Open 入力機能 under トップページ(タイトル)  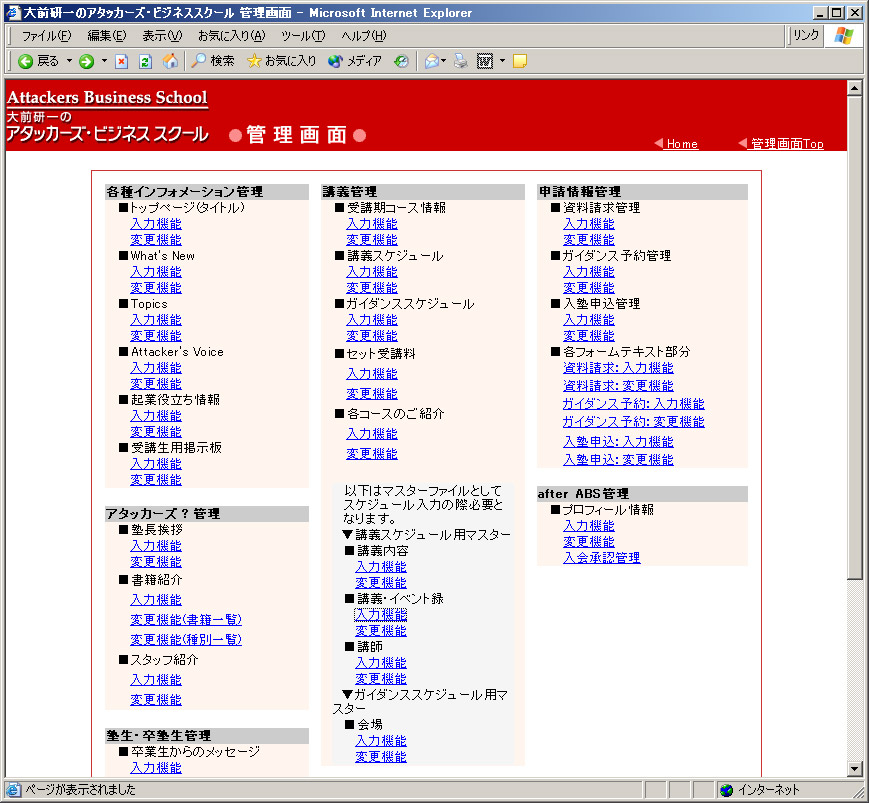(156, 224)
